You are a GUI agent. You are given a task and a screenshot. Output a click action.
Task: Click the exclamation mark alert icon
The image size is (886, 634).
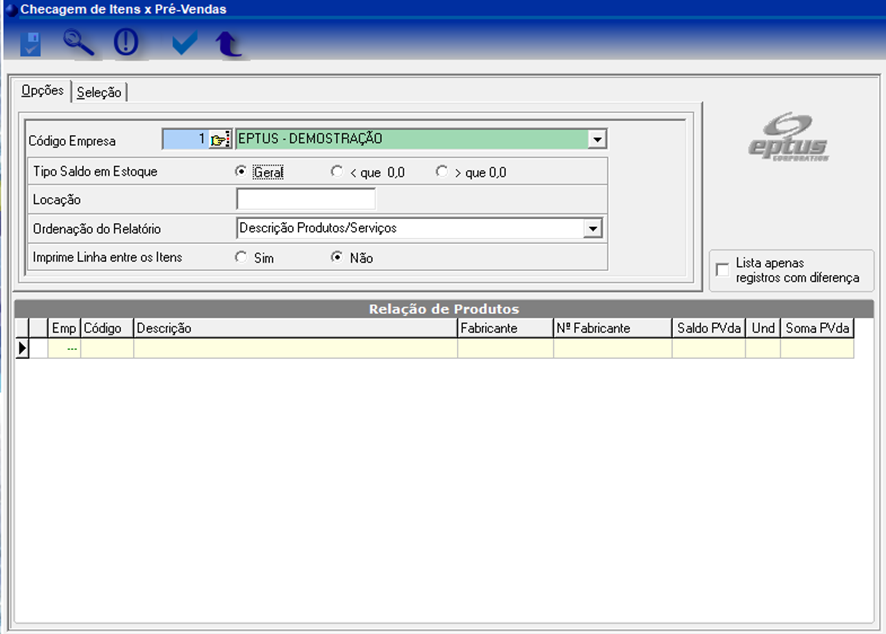(x=126, y=43)
